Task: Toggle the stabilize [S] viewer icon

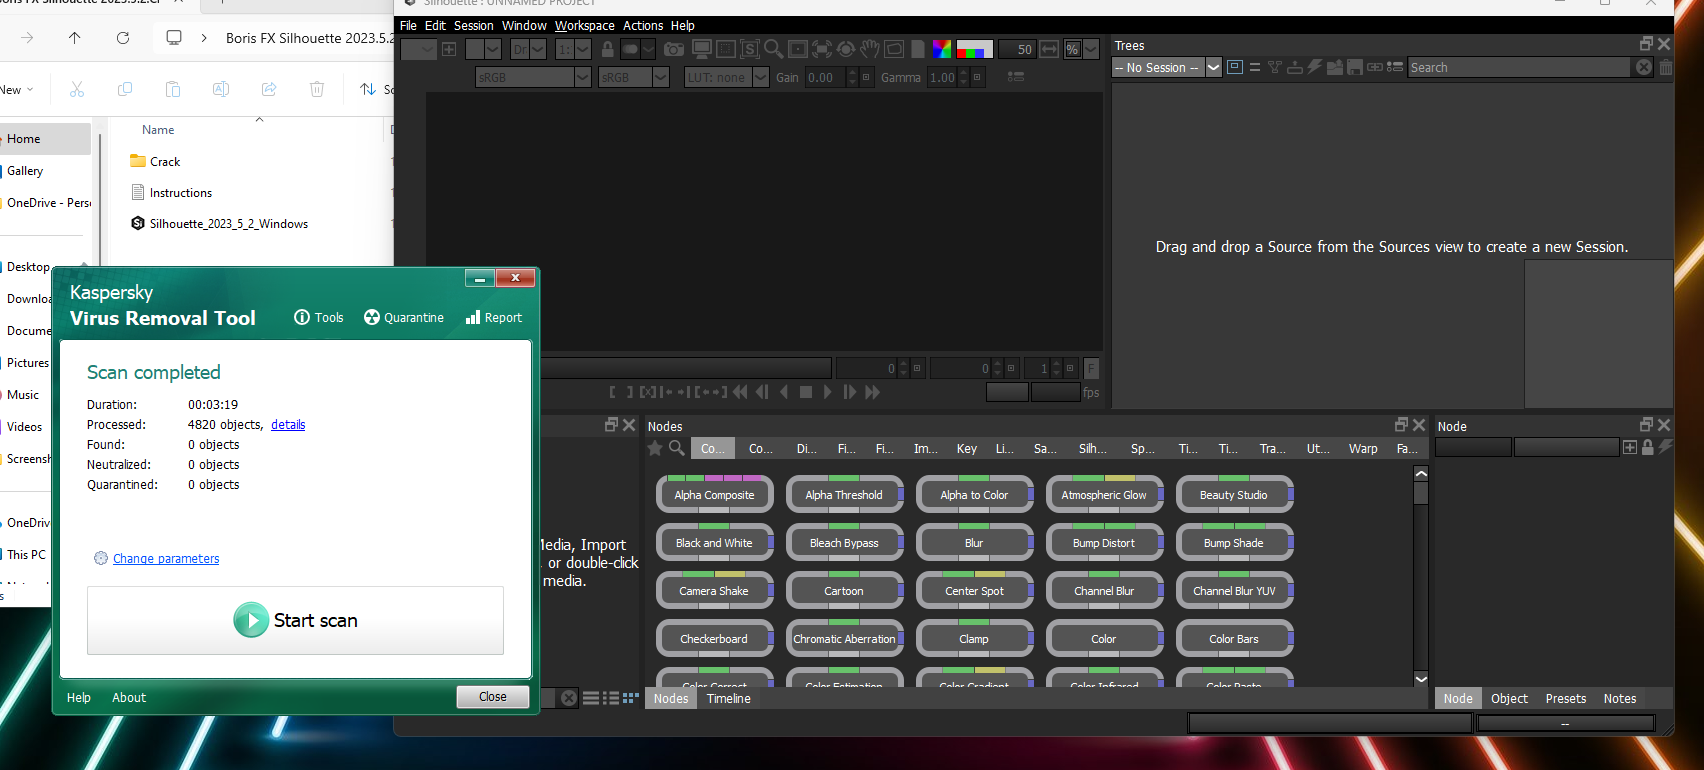Action: click(749, 49)
